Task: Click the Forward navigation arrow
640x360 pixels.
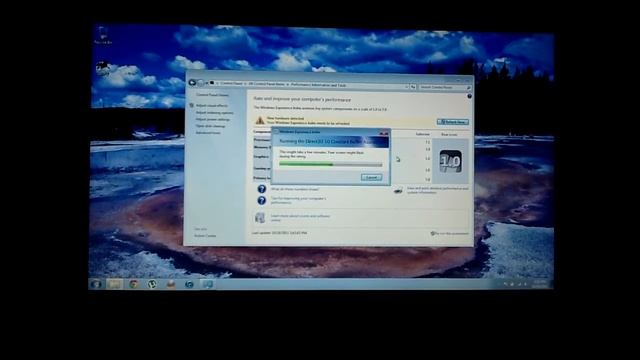Action: (x=200, y=83)
